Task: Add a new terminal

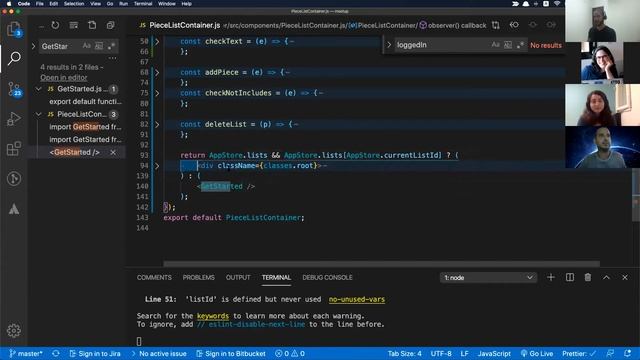Action: tap(551, 278)
